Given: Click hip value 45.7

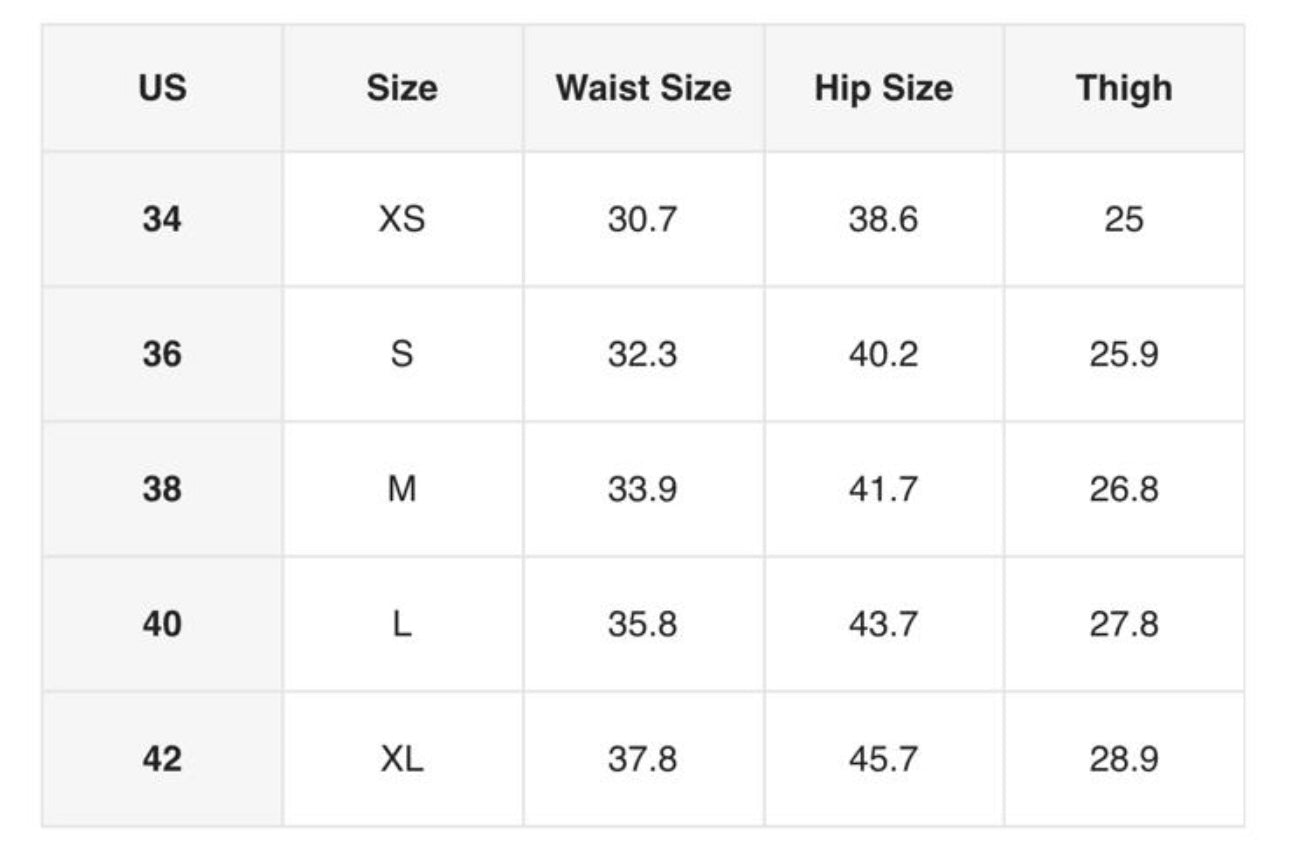Looking at the screenshot, I should point(883,759).
